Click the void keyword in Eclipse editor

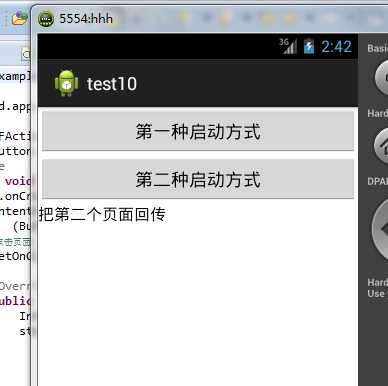(18, 181)
